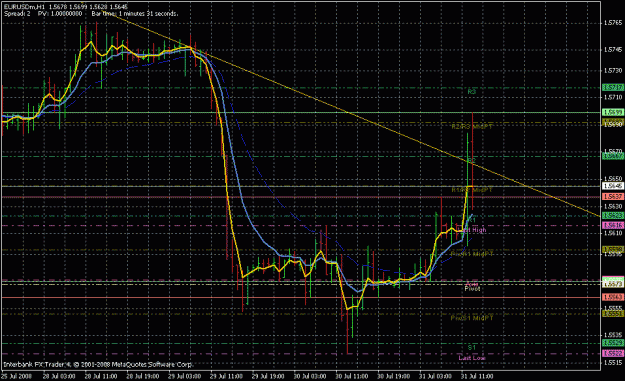Click the '30 Jul 19:00' time axis label
The width and height of the screenshot is (625, 381).
click(393, 376)
